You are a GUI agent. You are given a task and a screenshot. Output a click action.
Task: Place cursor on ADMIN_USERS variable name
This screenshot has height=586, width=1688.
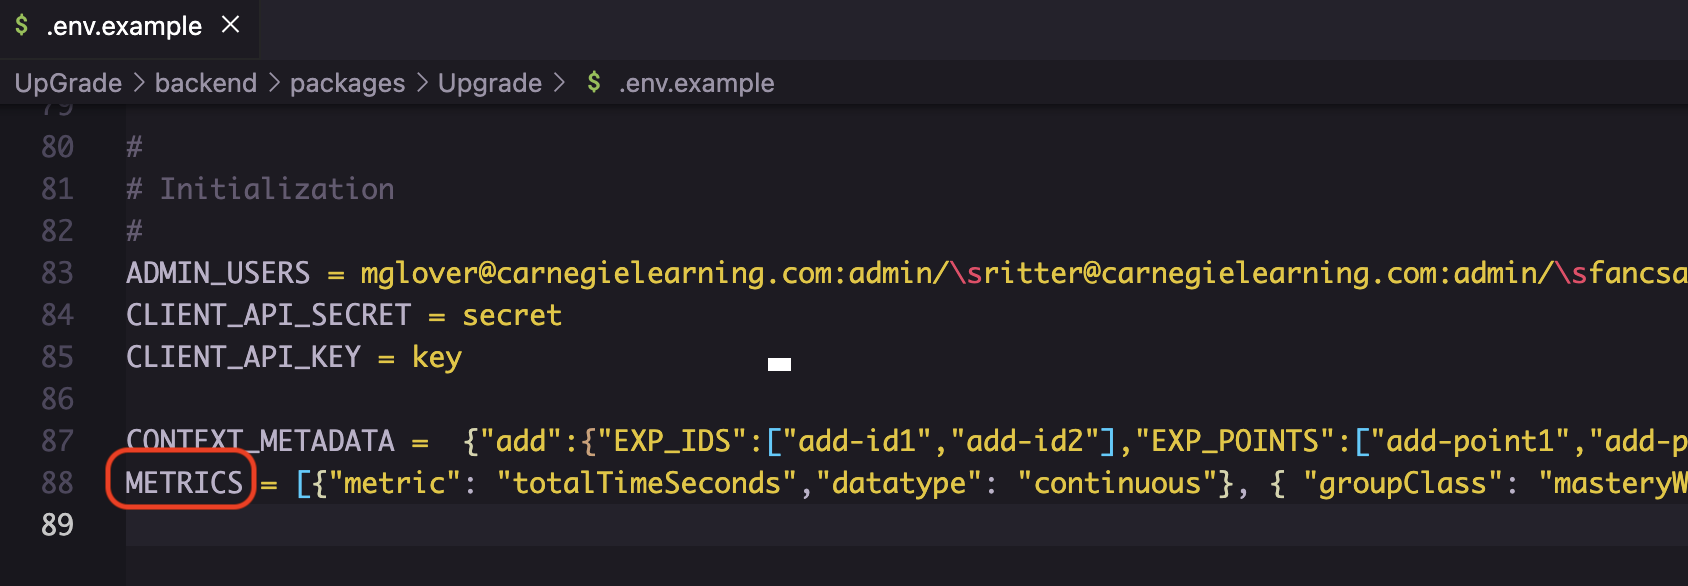click(217, 273)
